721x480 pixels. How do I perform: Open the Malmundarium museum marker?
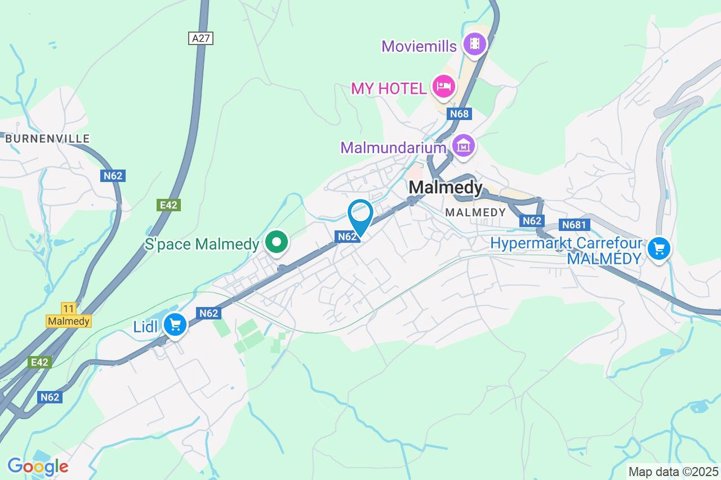[464, 146]
